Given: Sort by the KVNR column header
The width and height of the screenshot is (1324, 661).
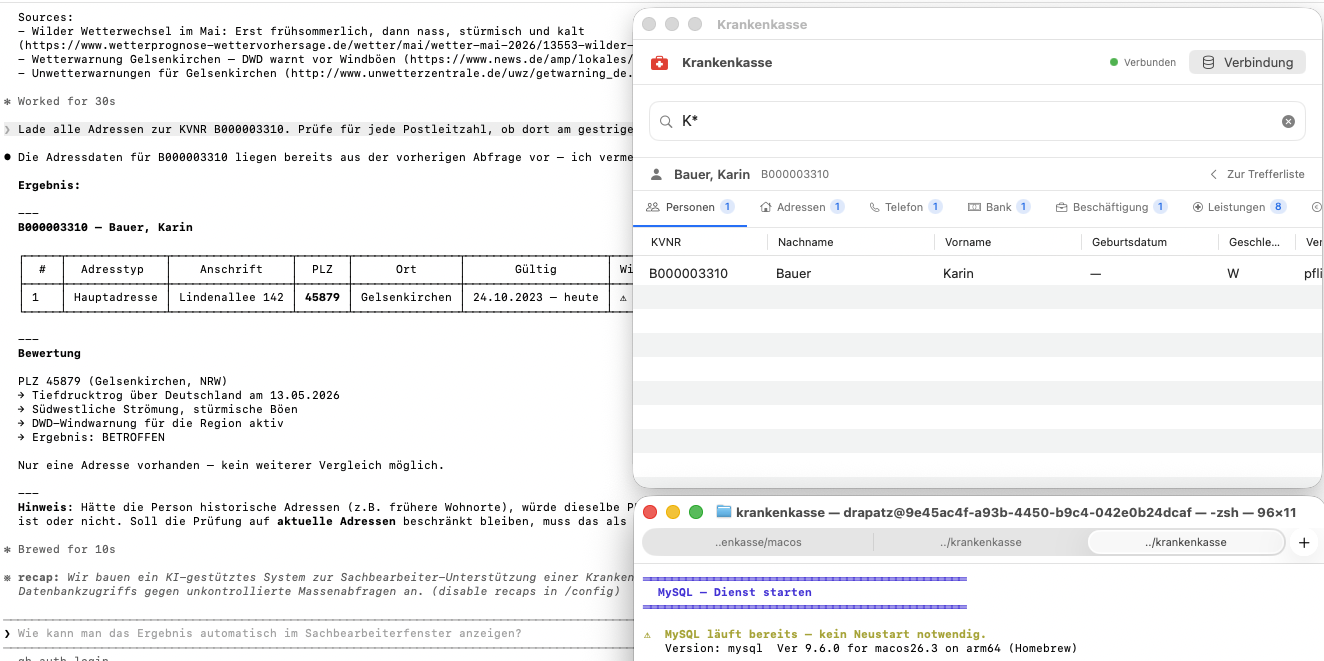Looking at the screenshot, I should [666, 242].
